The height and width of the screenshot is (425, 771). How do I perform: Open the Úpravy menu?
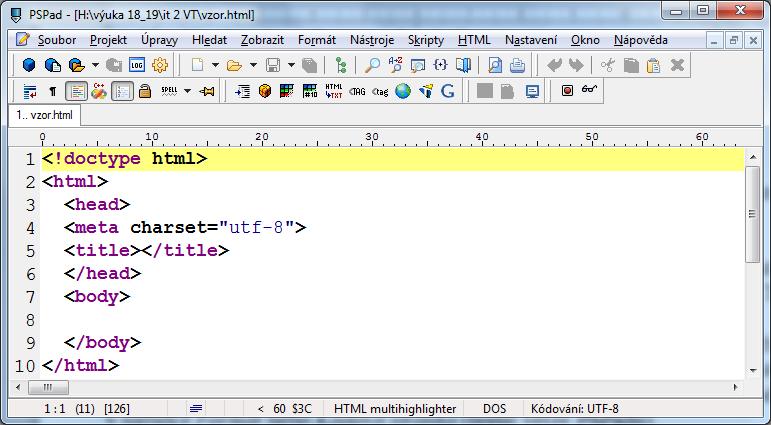(x=159, y=40)
